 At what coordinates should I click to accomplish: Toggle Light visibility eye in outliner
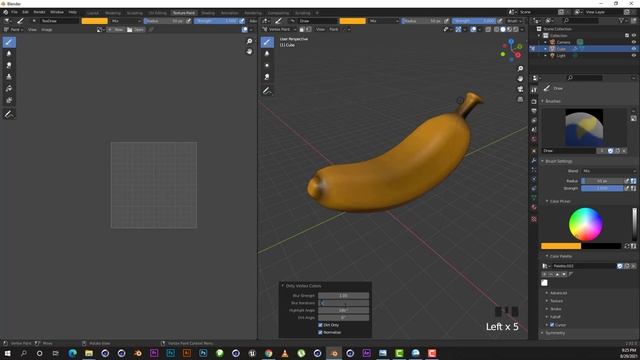pos(634,56)
